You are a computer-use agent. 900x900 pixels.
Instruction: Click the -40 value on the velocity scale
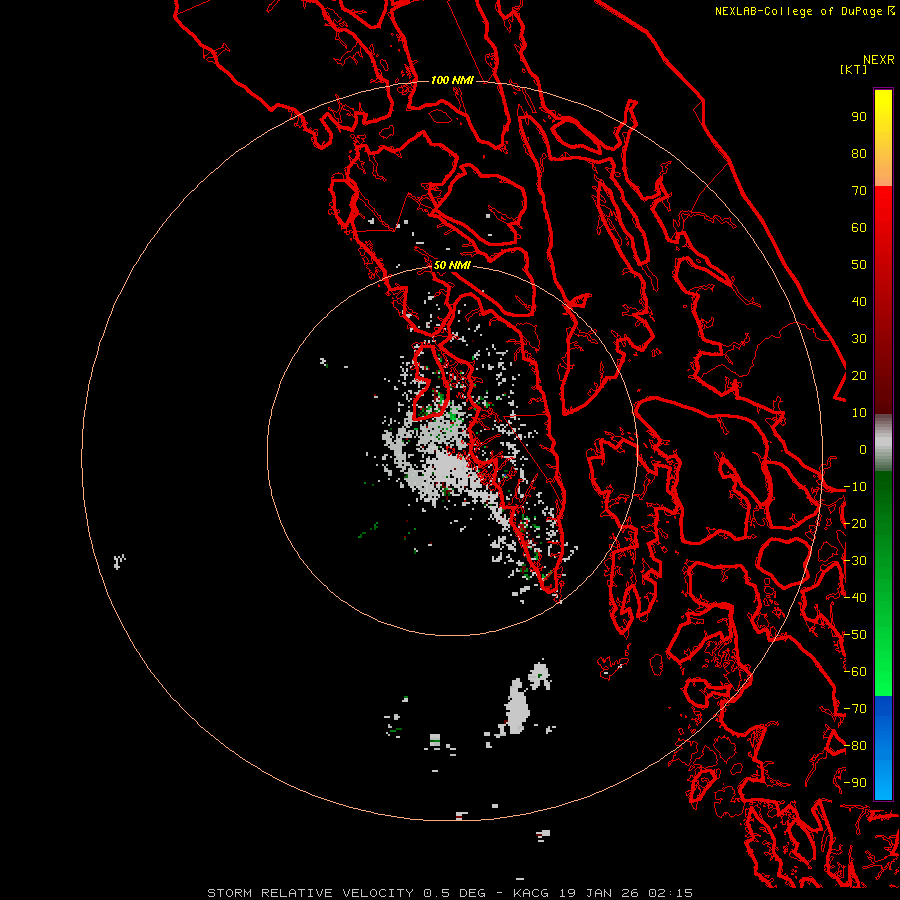point(855,598)
